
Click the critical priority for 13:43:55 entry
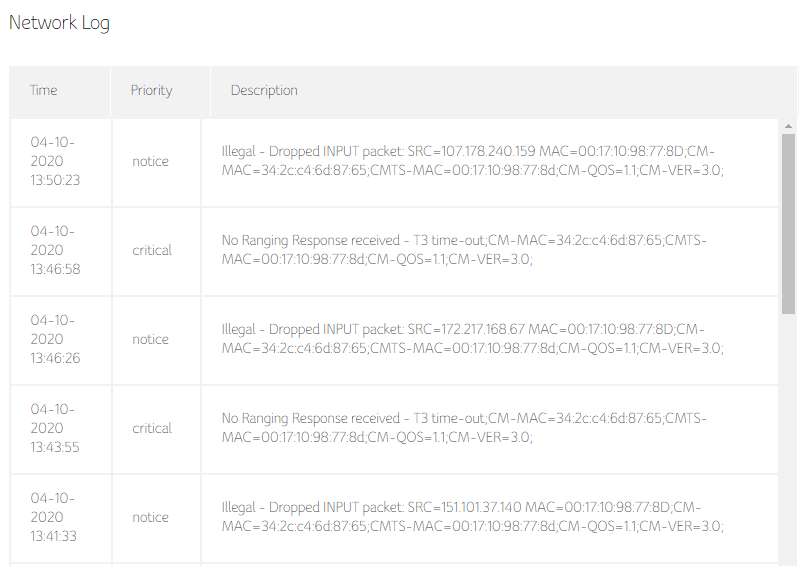pos(152,428)
